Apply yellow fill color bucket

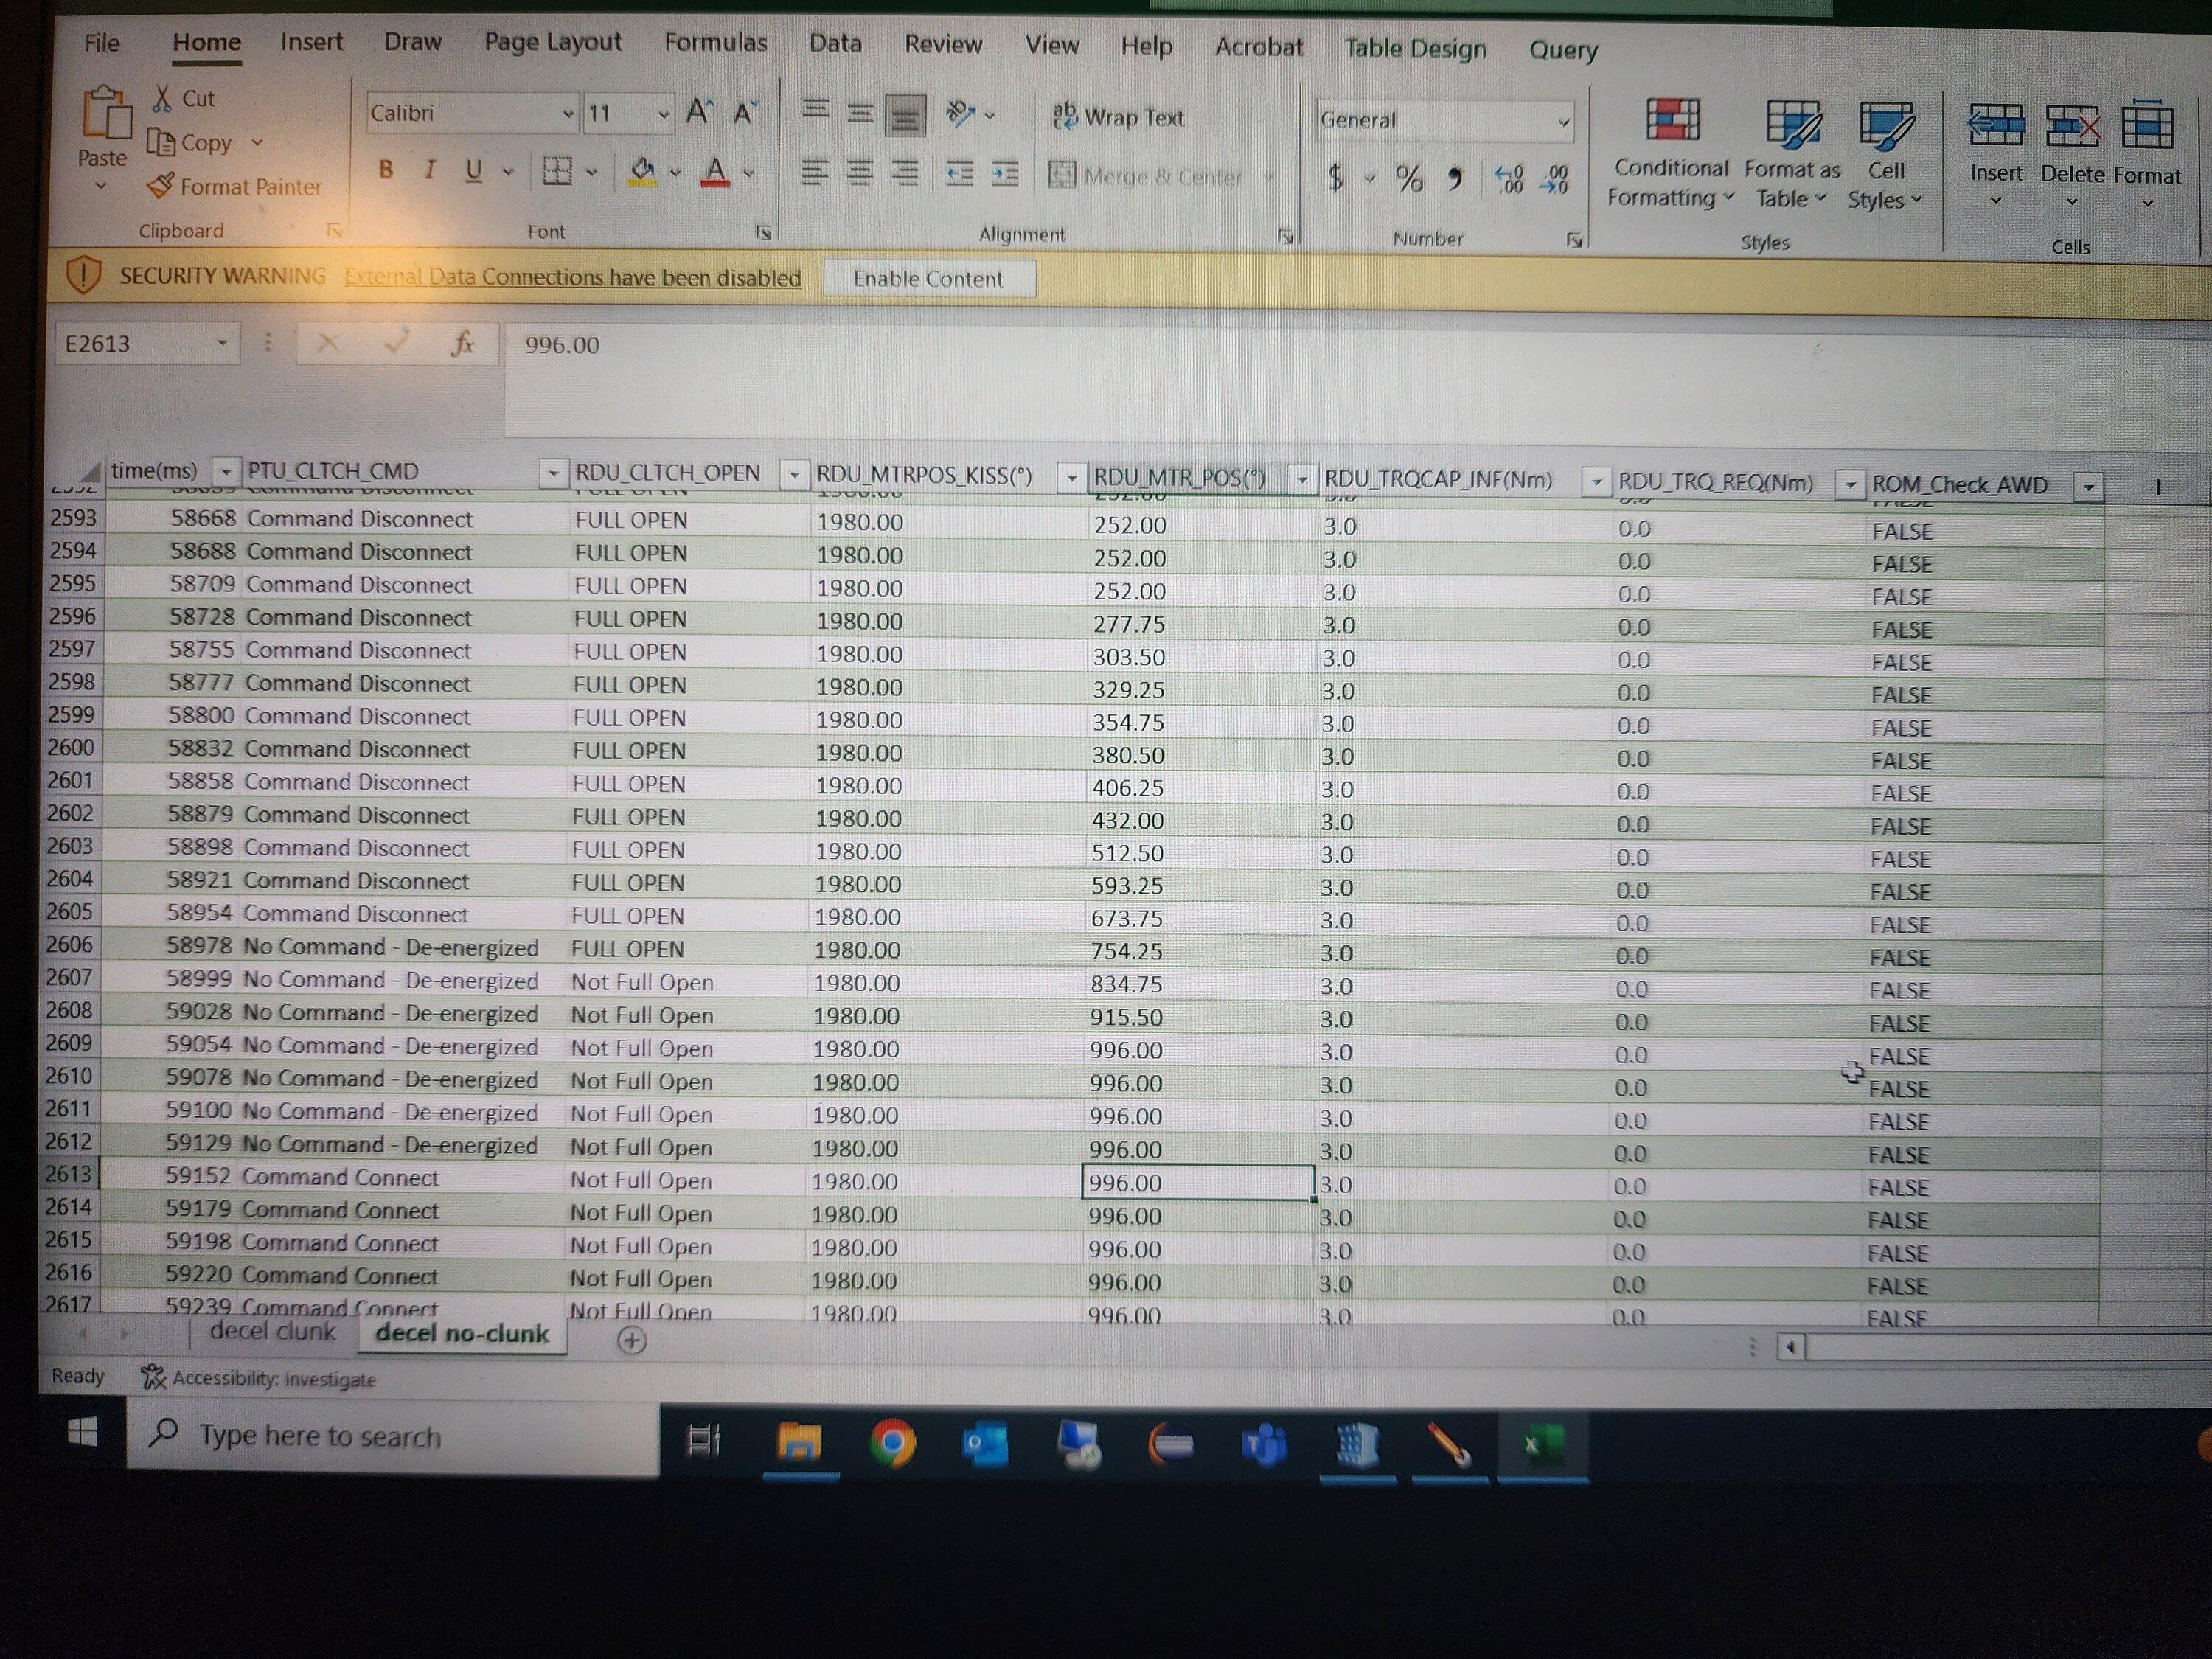point(642,172)
